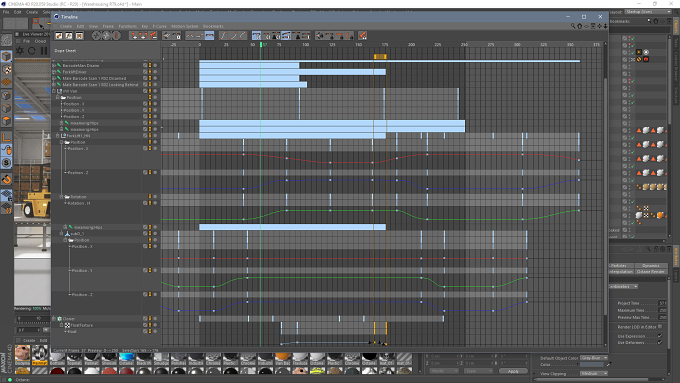
Task: Toggle solo button on Cloner track
Action: (155, 318)
